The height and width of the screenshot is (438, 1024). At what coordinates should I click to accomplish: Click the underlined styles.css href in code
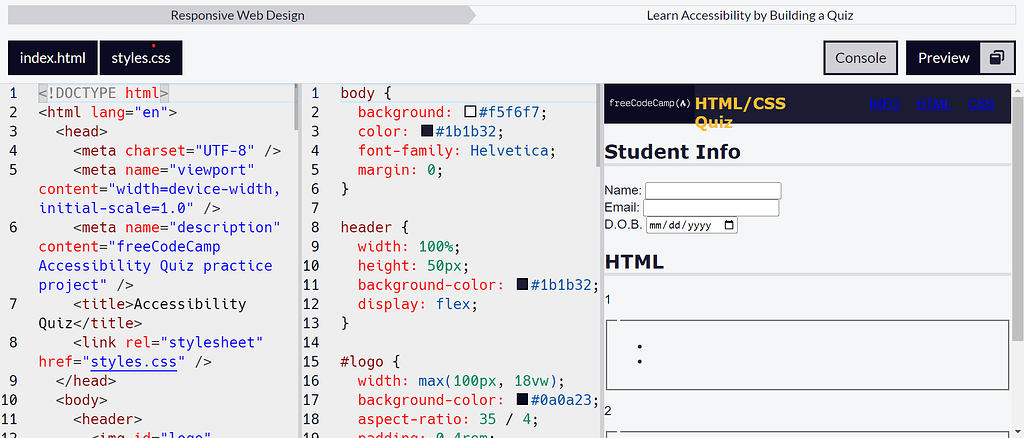pyautogui.click(x=132, y=362)
